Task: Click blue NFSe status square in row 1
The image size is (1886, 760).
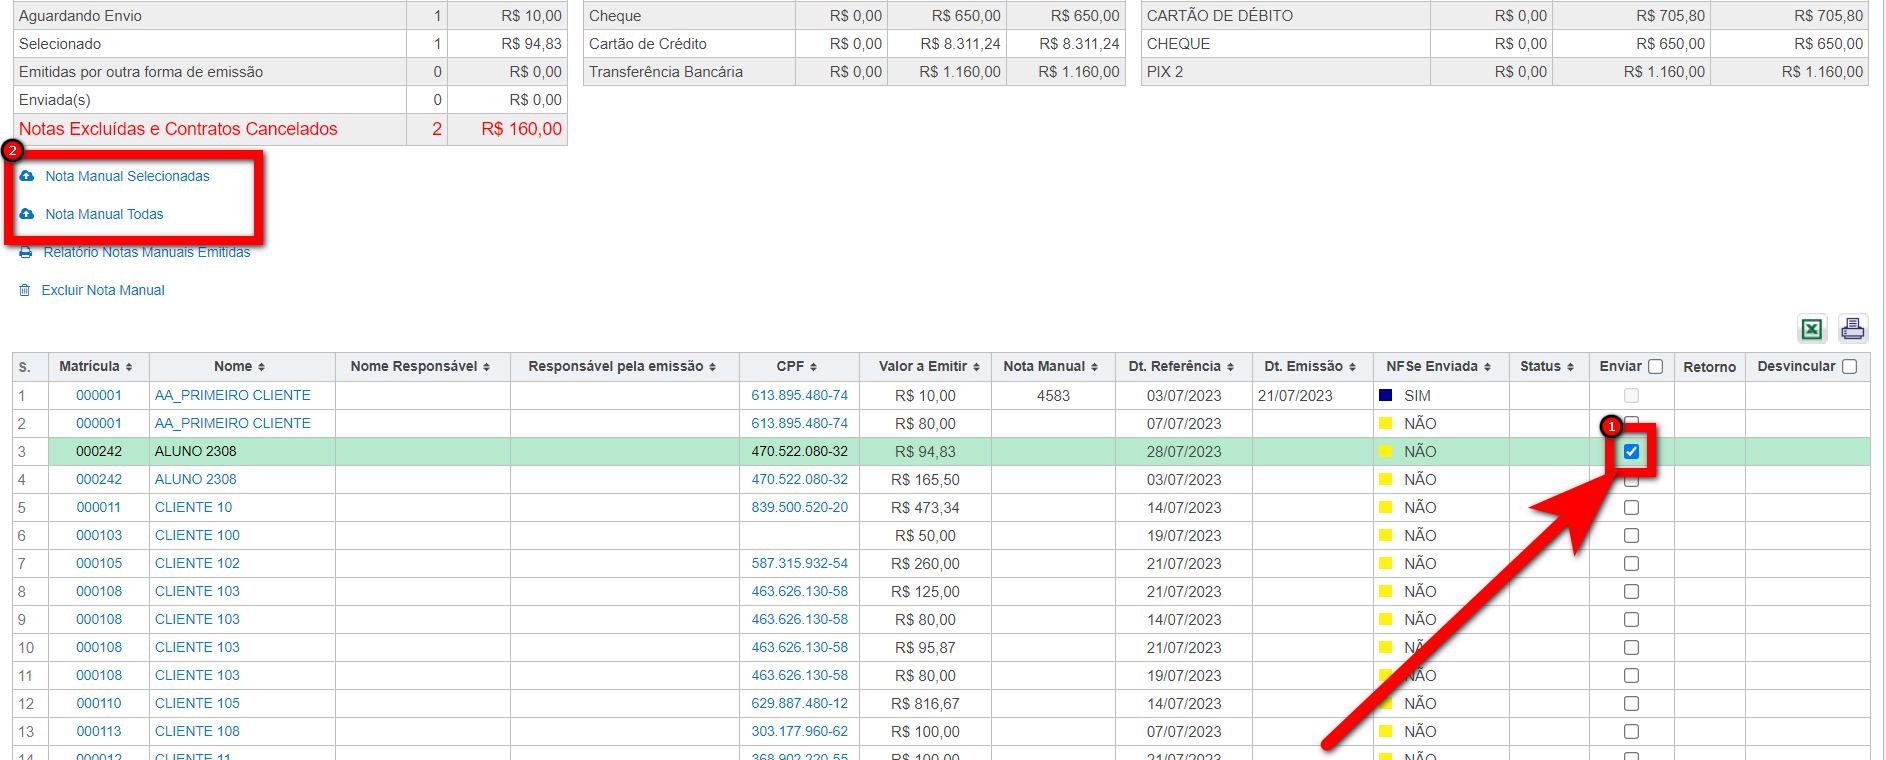Action: coord(1385,395)
